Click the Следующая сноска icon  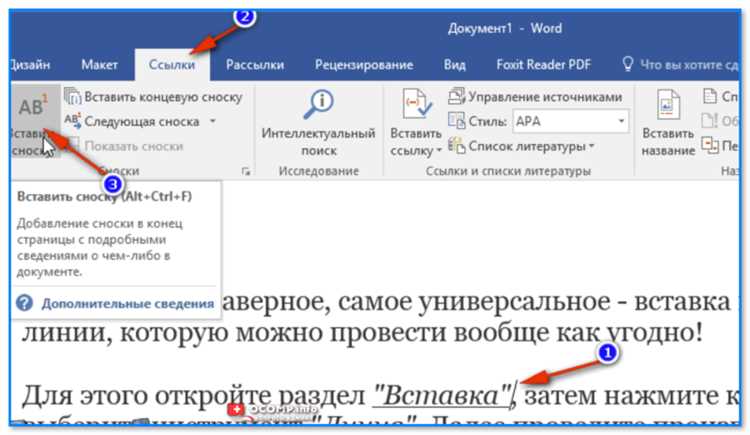73,121
